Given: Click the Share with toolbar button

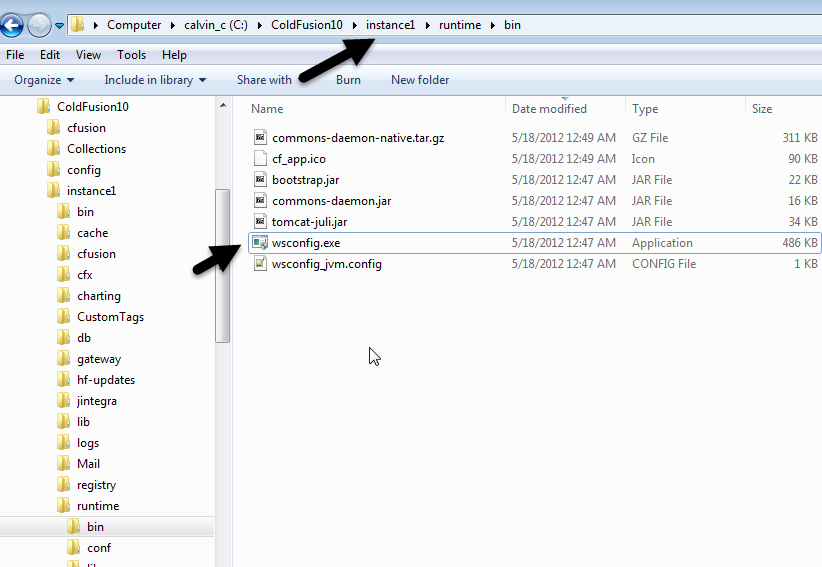Looking at the screenshot, I should 264,80.
